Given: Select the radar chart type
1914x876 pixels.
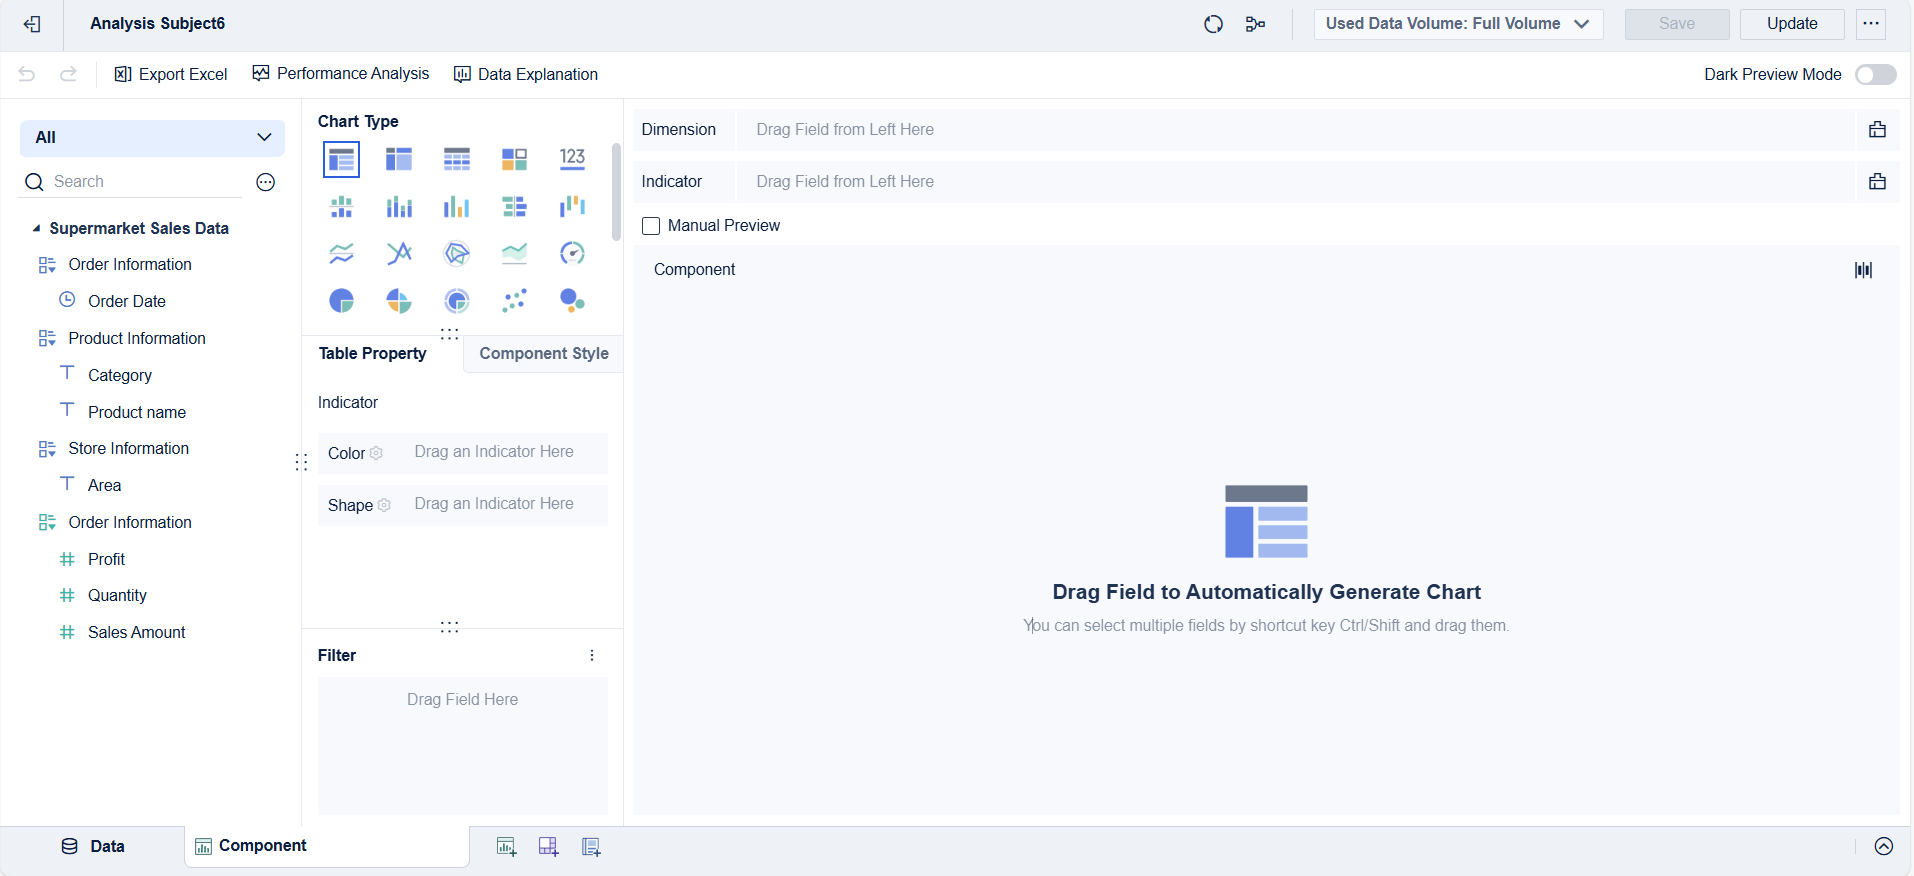Looking at the screenshot, I should [x=457, y=253].
